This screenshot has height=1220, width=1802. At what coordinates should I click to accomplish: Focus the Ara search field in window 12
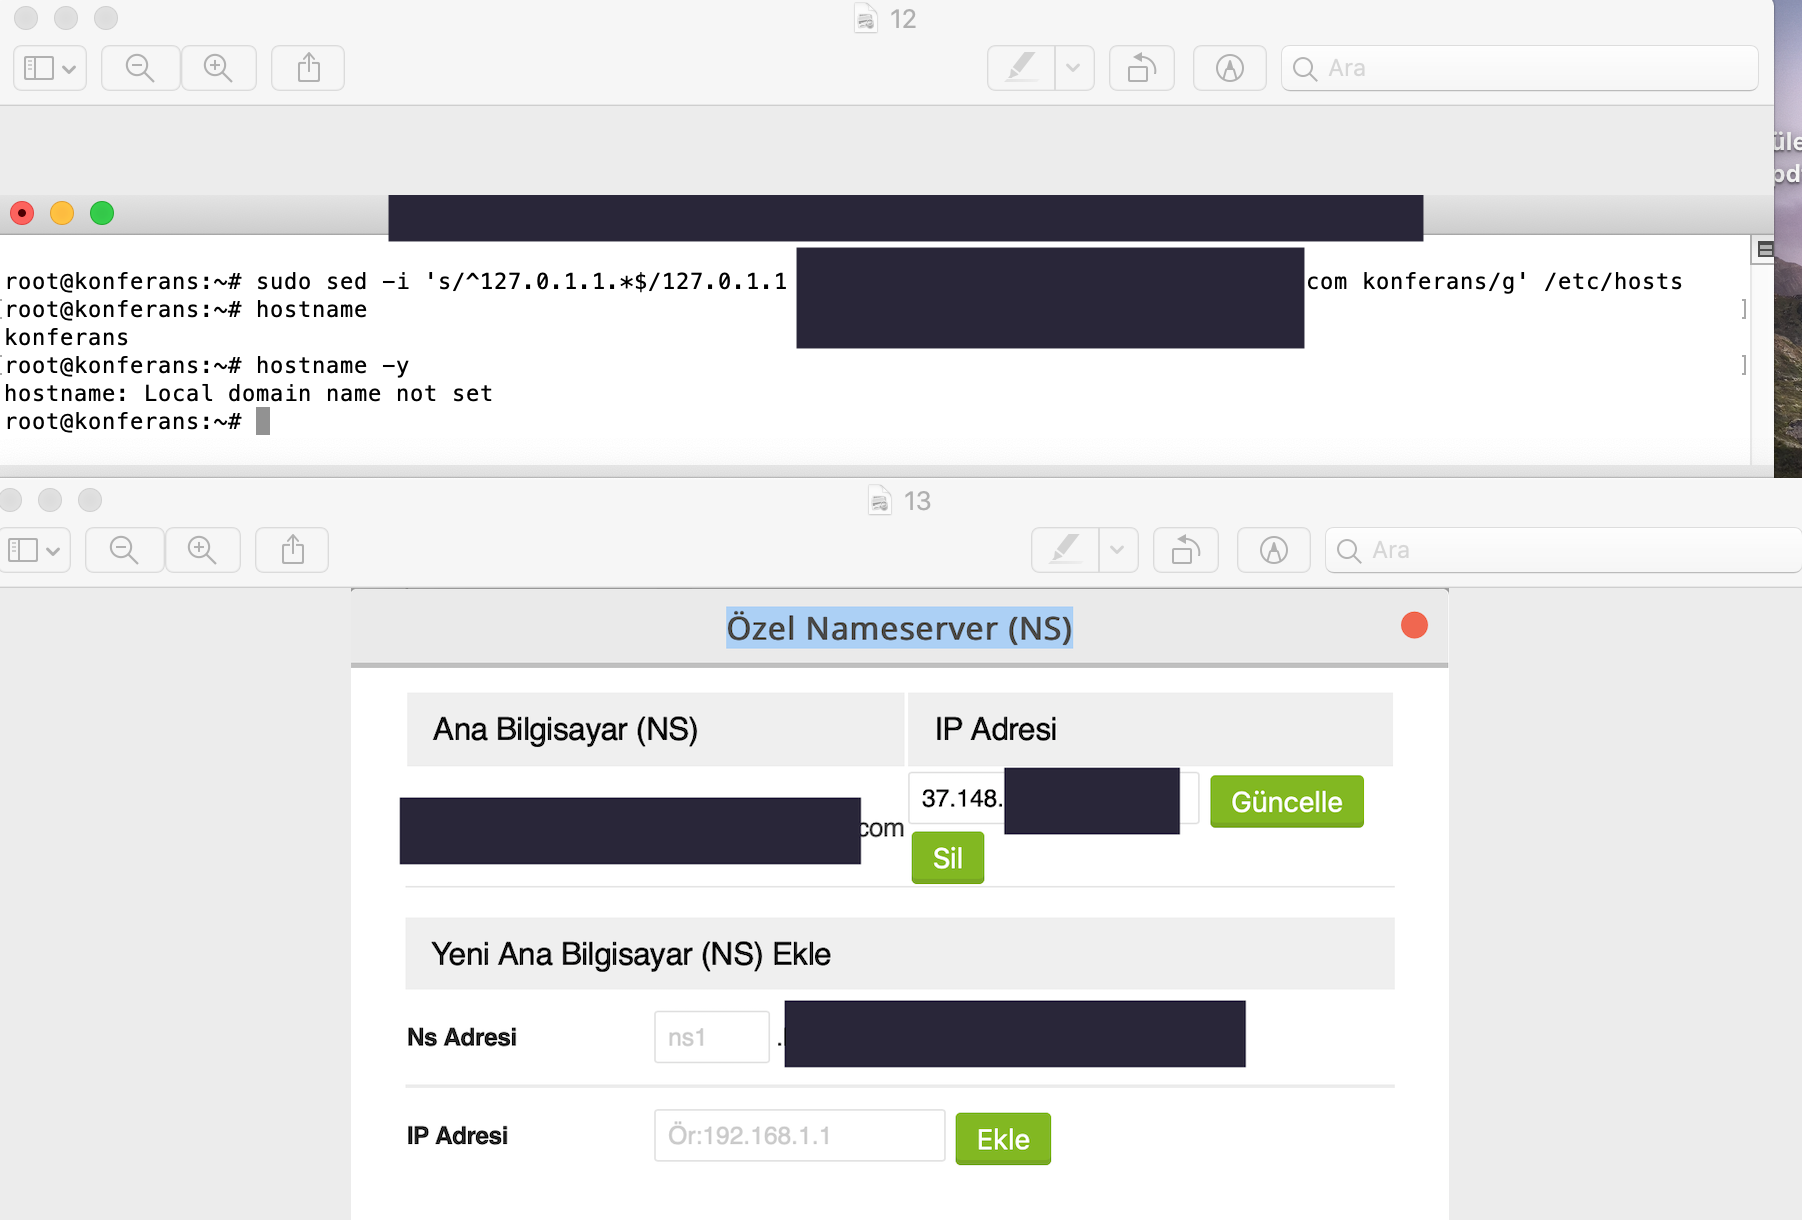coord(1520,68)
